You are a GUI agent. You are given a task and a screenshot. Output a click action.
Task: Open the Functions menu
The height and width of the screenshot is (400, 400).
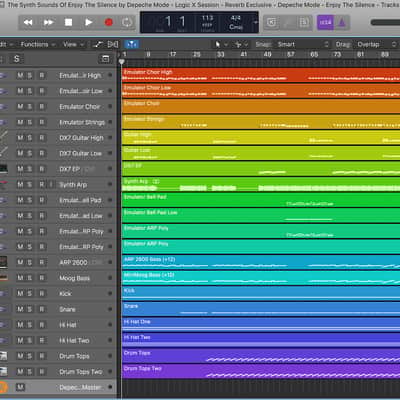[37, 44]
